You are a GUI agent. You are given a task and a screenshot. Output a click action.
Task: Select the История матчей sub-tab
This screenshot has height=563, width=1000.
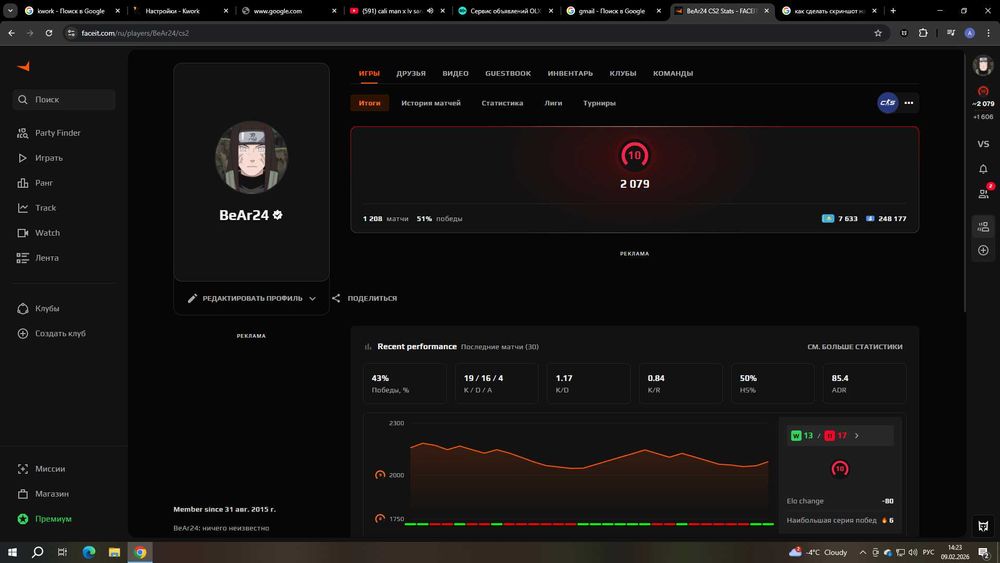[x=430, y=103]
